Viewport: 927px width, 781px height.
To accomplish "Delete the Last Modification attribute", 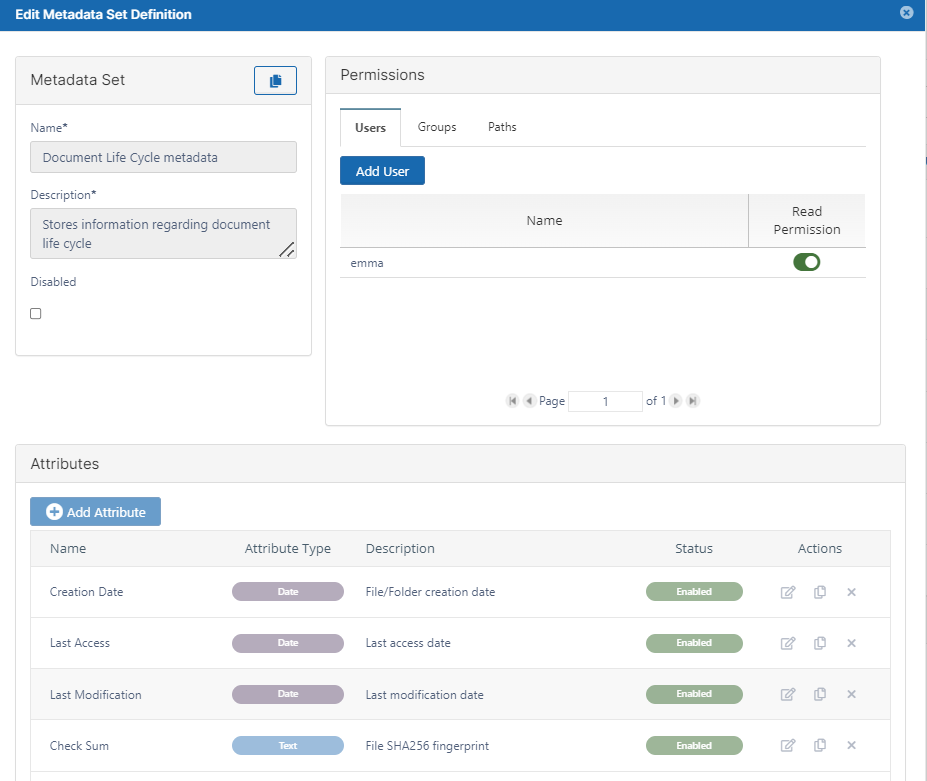I will 852,695.
